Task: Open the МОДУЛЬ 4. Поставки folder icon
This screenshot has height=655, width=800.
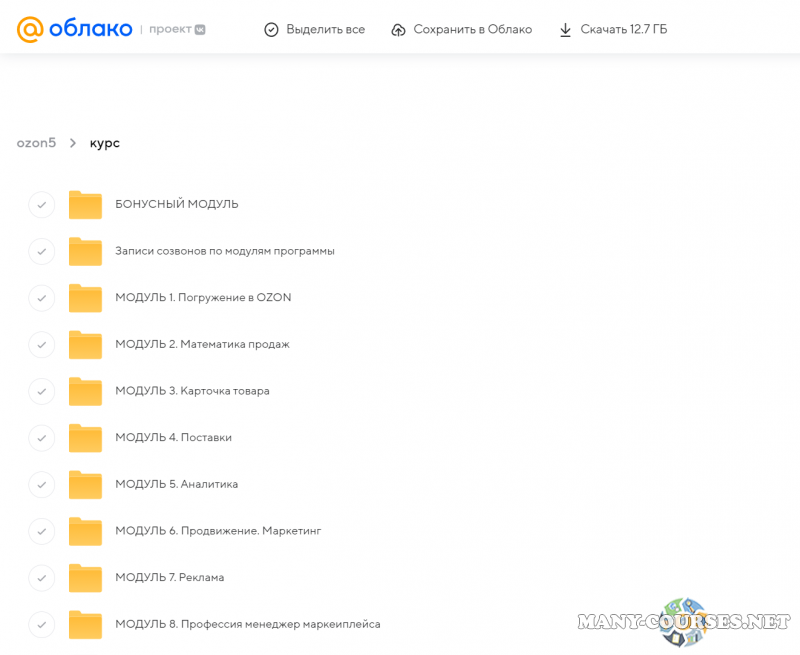Action: coord(86,438)
